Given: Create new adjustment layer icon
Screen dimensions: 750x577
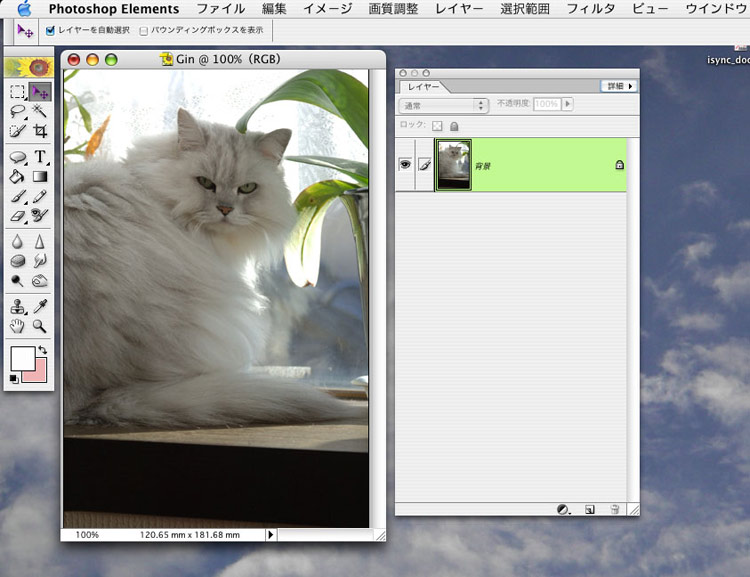Looking at the screenshot, I should 563,510.
